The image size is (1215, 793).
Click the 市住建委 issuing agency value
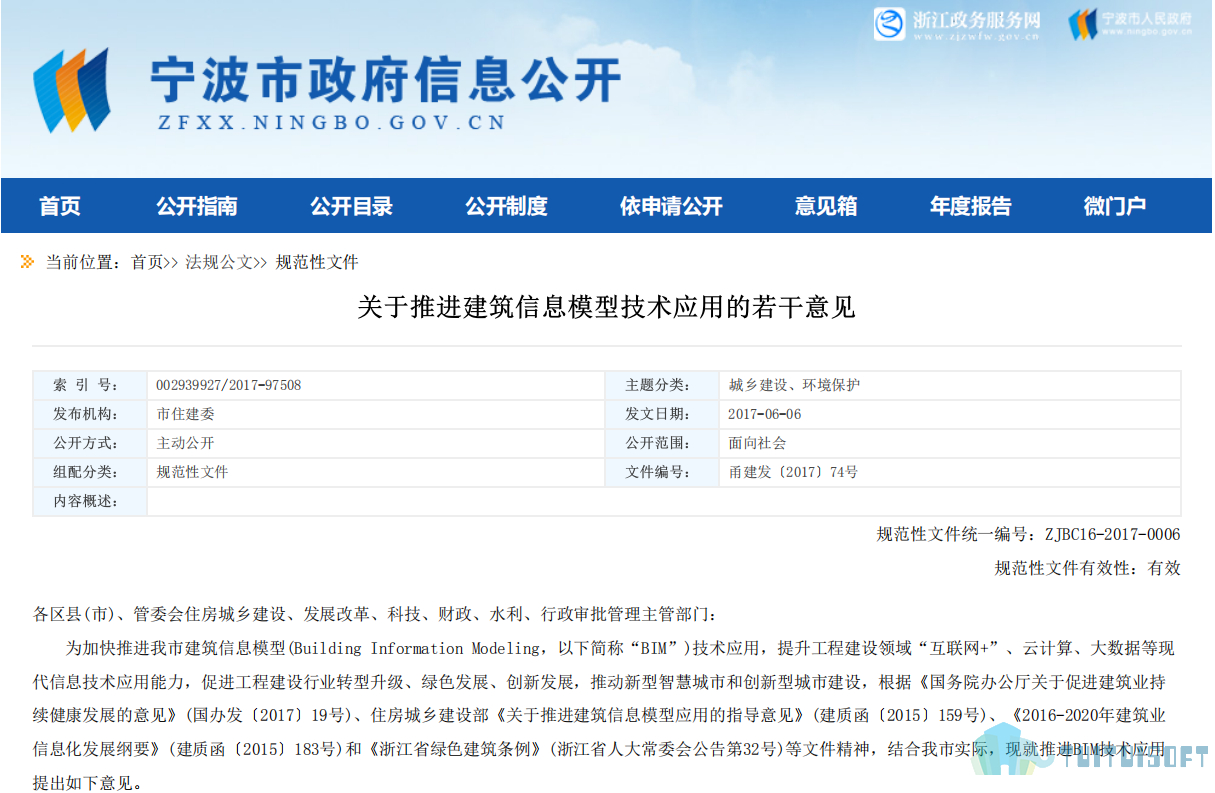185,414
